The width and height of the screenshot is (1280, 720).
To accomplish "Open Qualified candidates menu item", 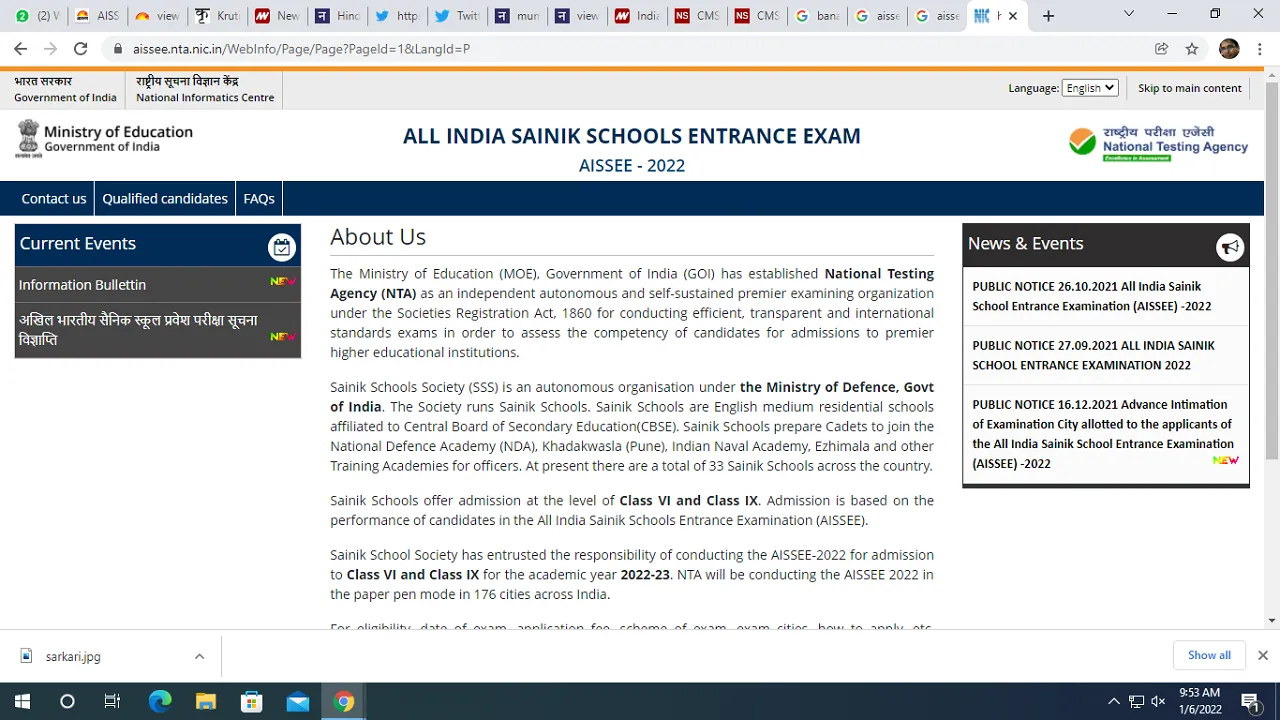I will tap(165, 198).
